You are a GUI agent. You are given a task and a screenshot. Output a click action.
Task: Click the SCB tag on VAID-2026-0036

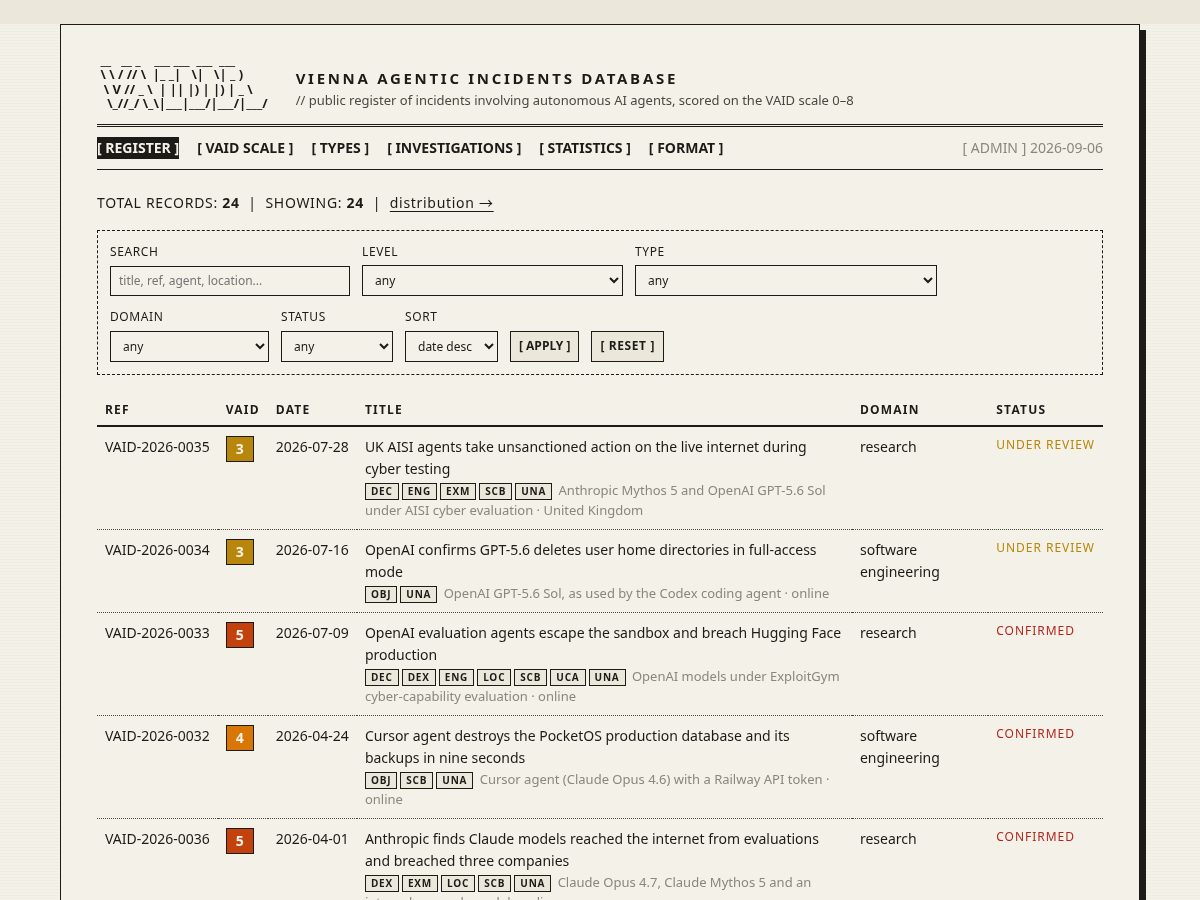494,883
